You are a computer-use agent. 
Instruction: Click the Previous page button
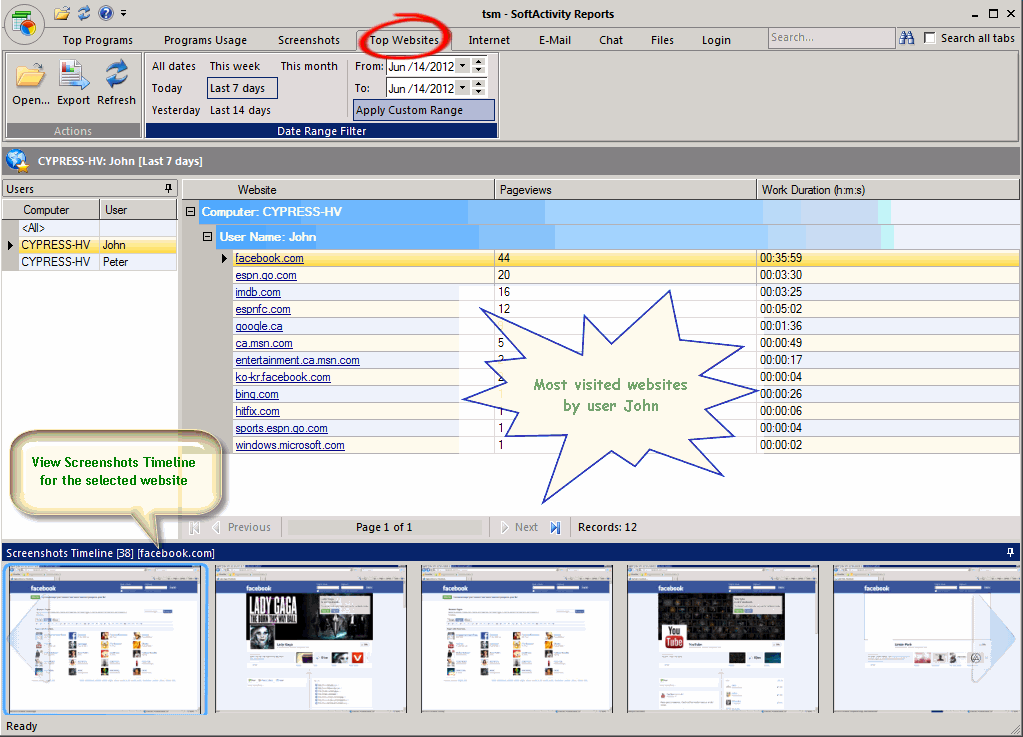pyautogui.click(x=241, y=527)
